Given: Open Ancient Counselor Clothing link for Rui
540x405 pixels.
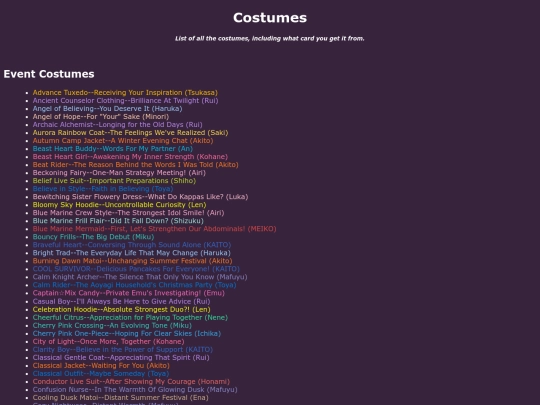Looking at the screenshot, I should coord(125,101).
